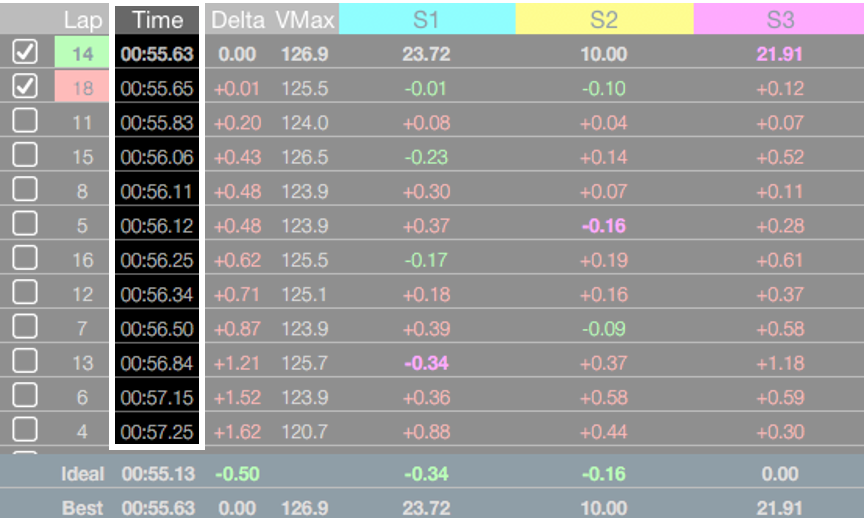864x518 pixels.
Task: Click lap time 00:56.11
Action: (x=156, y=191)
